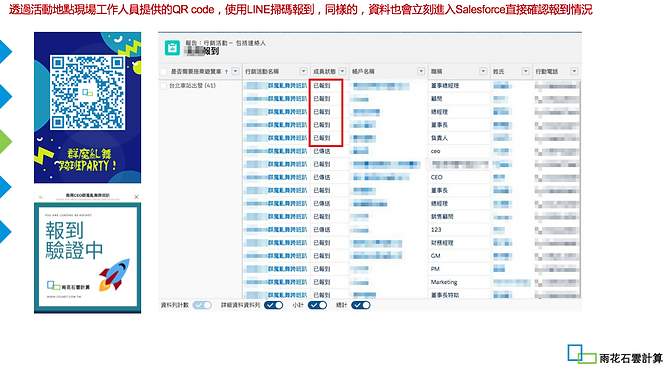The width and height of the screenshot is (667, 369).
Task: Open campaign link in the 董事總經理 row
Action: [x=276, y=86]
